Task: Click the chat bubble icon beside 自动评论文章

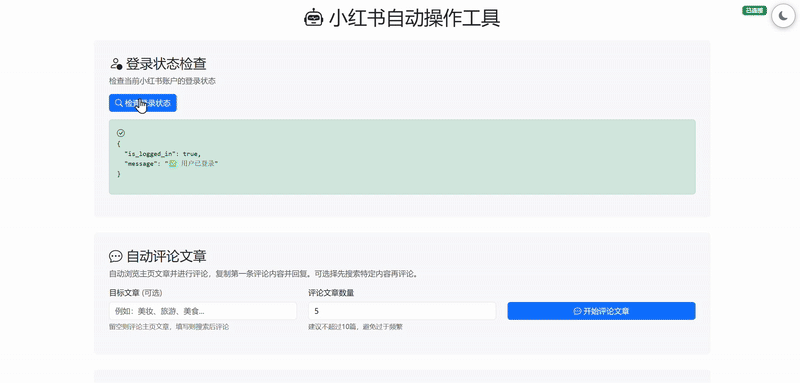Action: click(116, 256)
